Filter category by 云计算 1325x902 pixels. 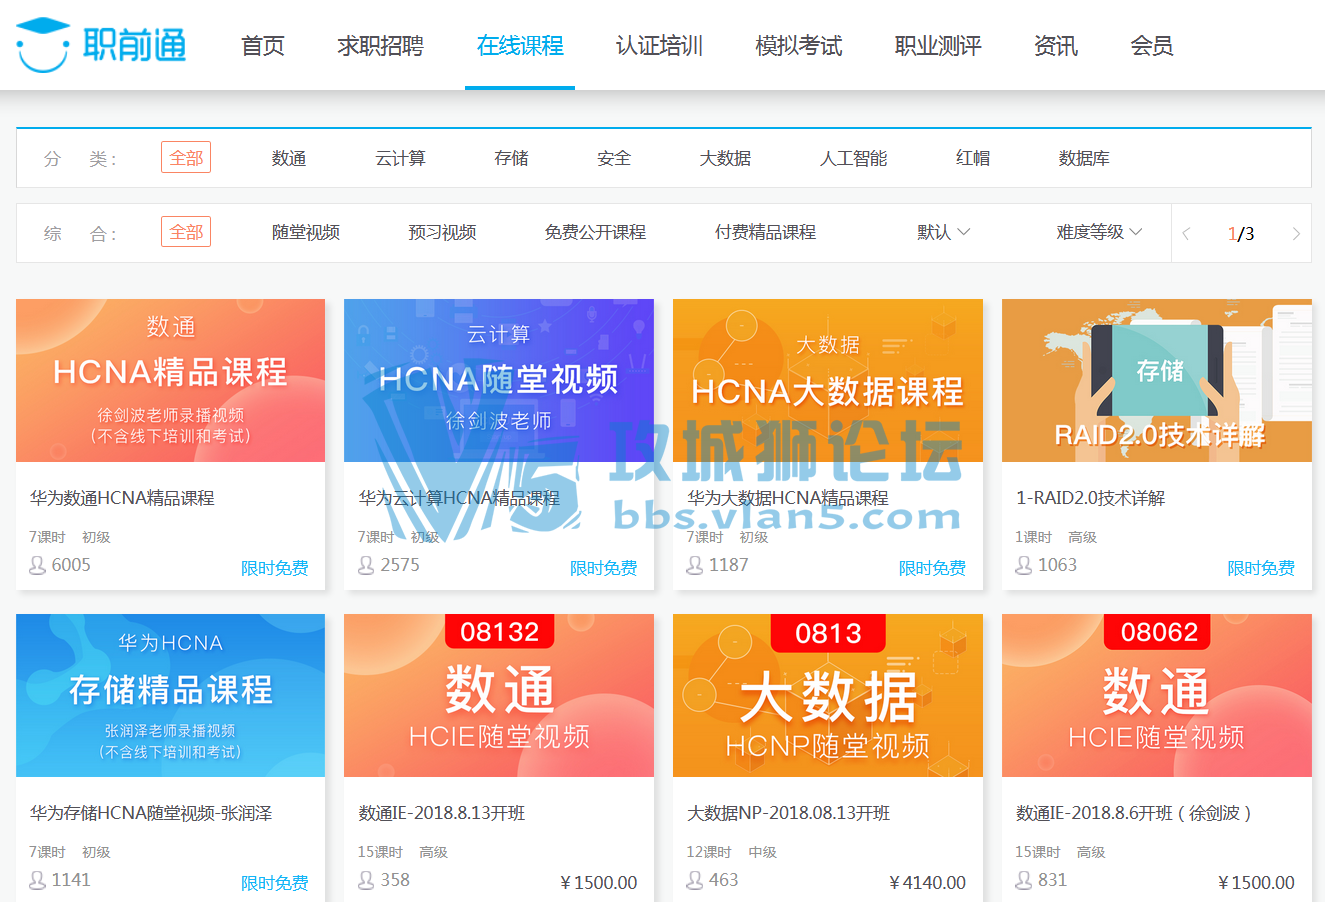click(400, 158)
